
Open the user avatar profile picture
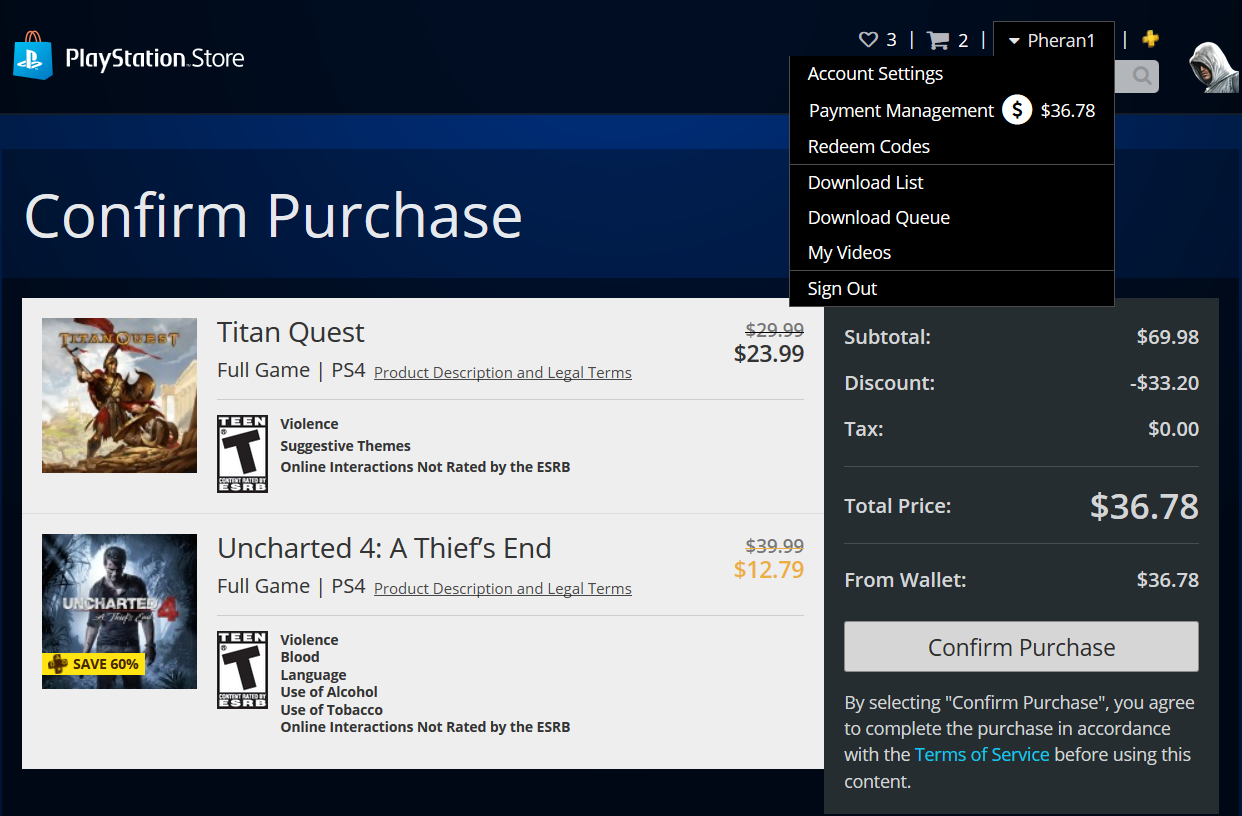tap(1213, 67)
